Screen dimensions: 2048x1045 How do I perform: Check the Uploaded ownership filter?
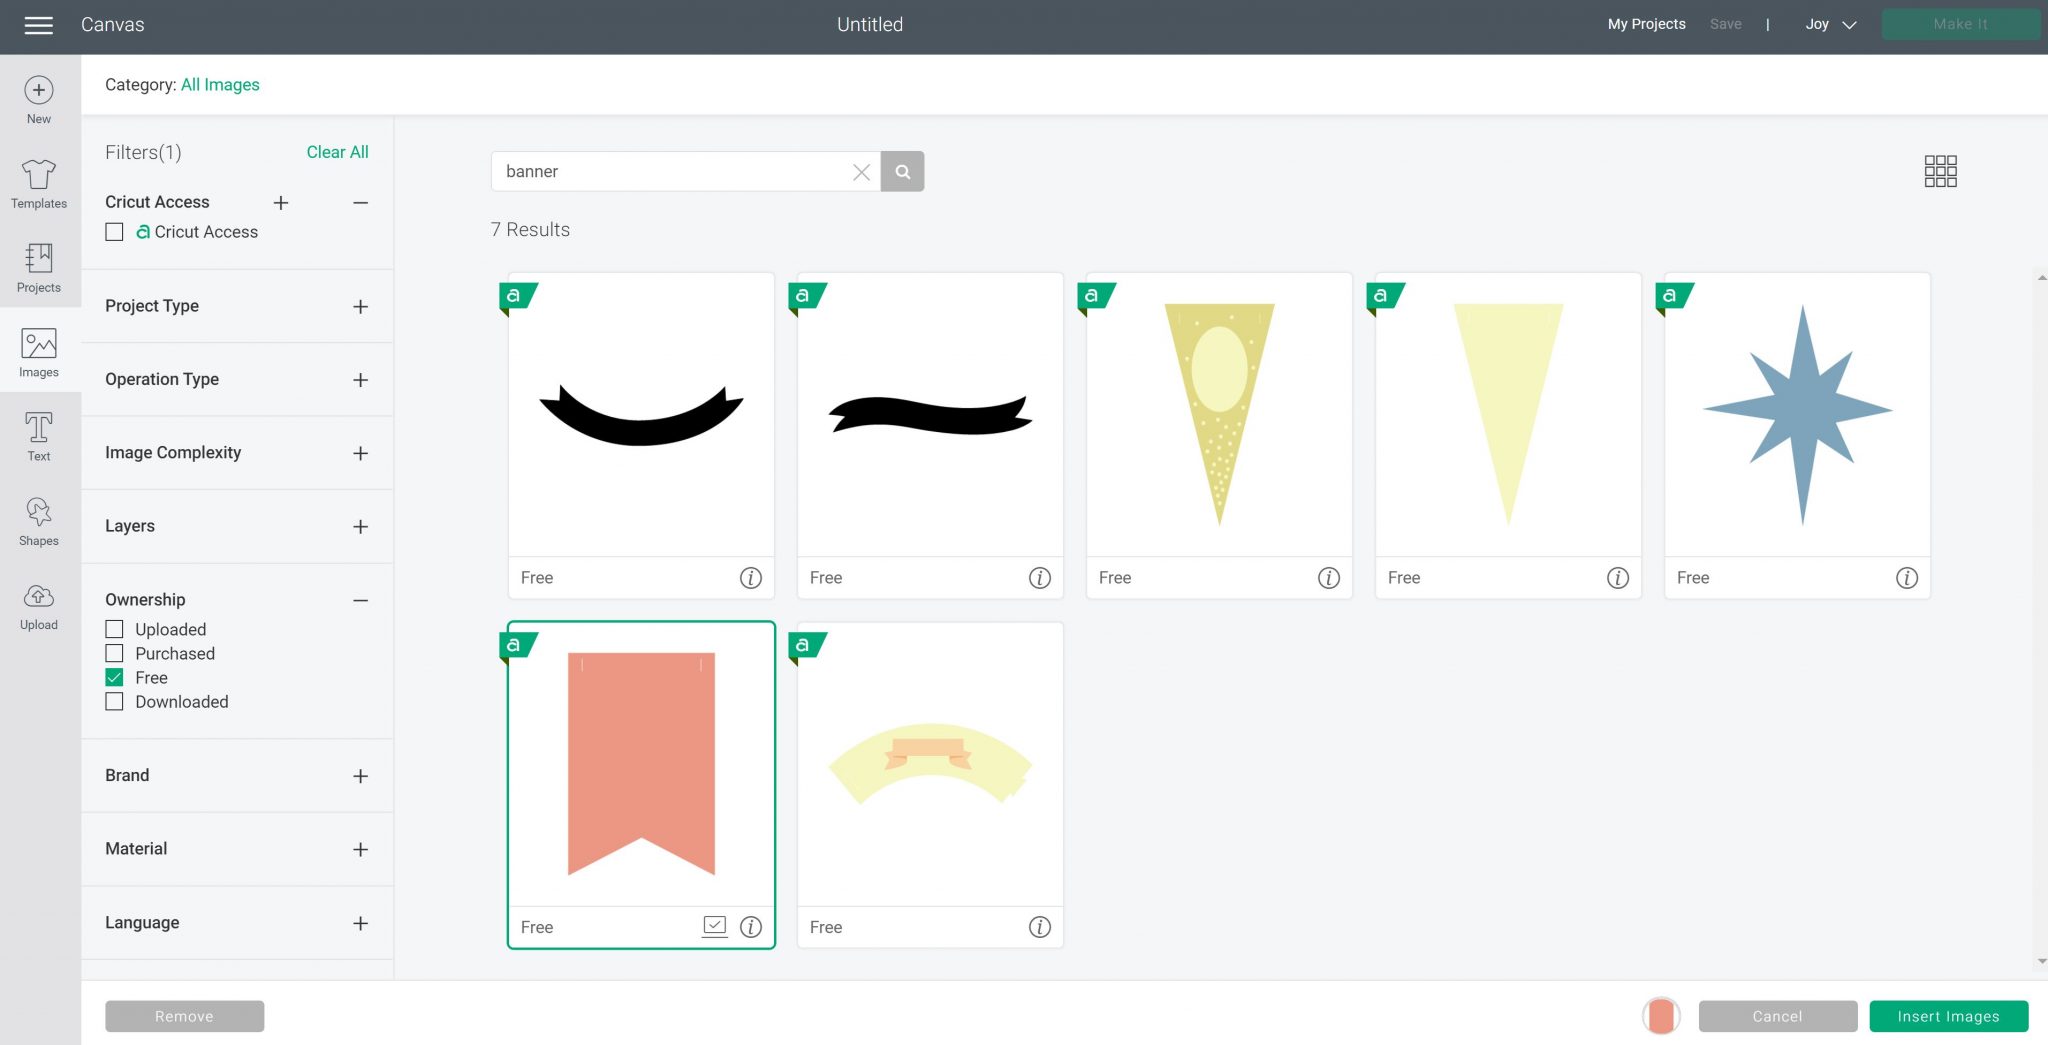[115, 630]
